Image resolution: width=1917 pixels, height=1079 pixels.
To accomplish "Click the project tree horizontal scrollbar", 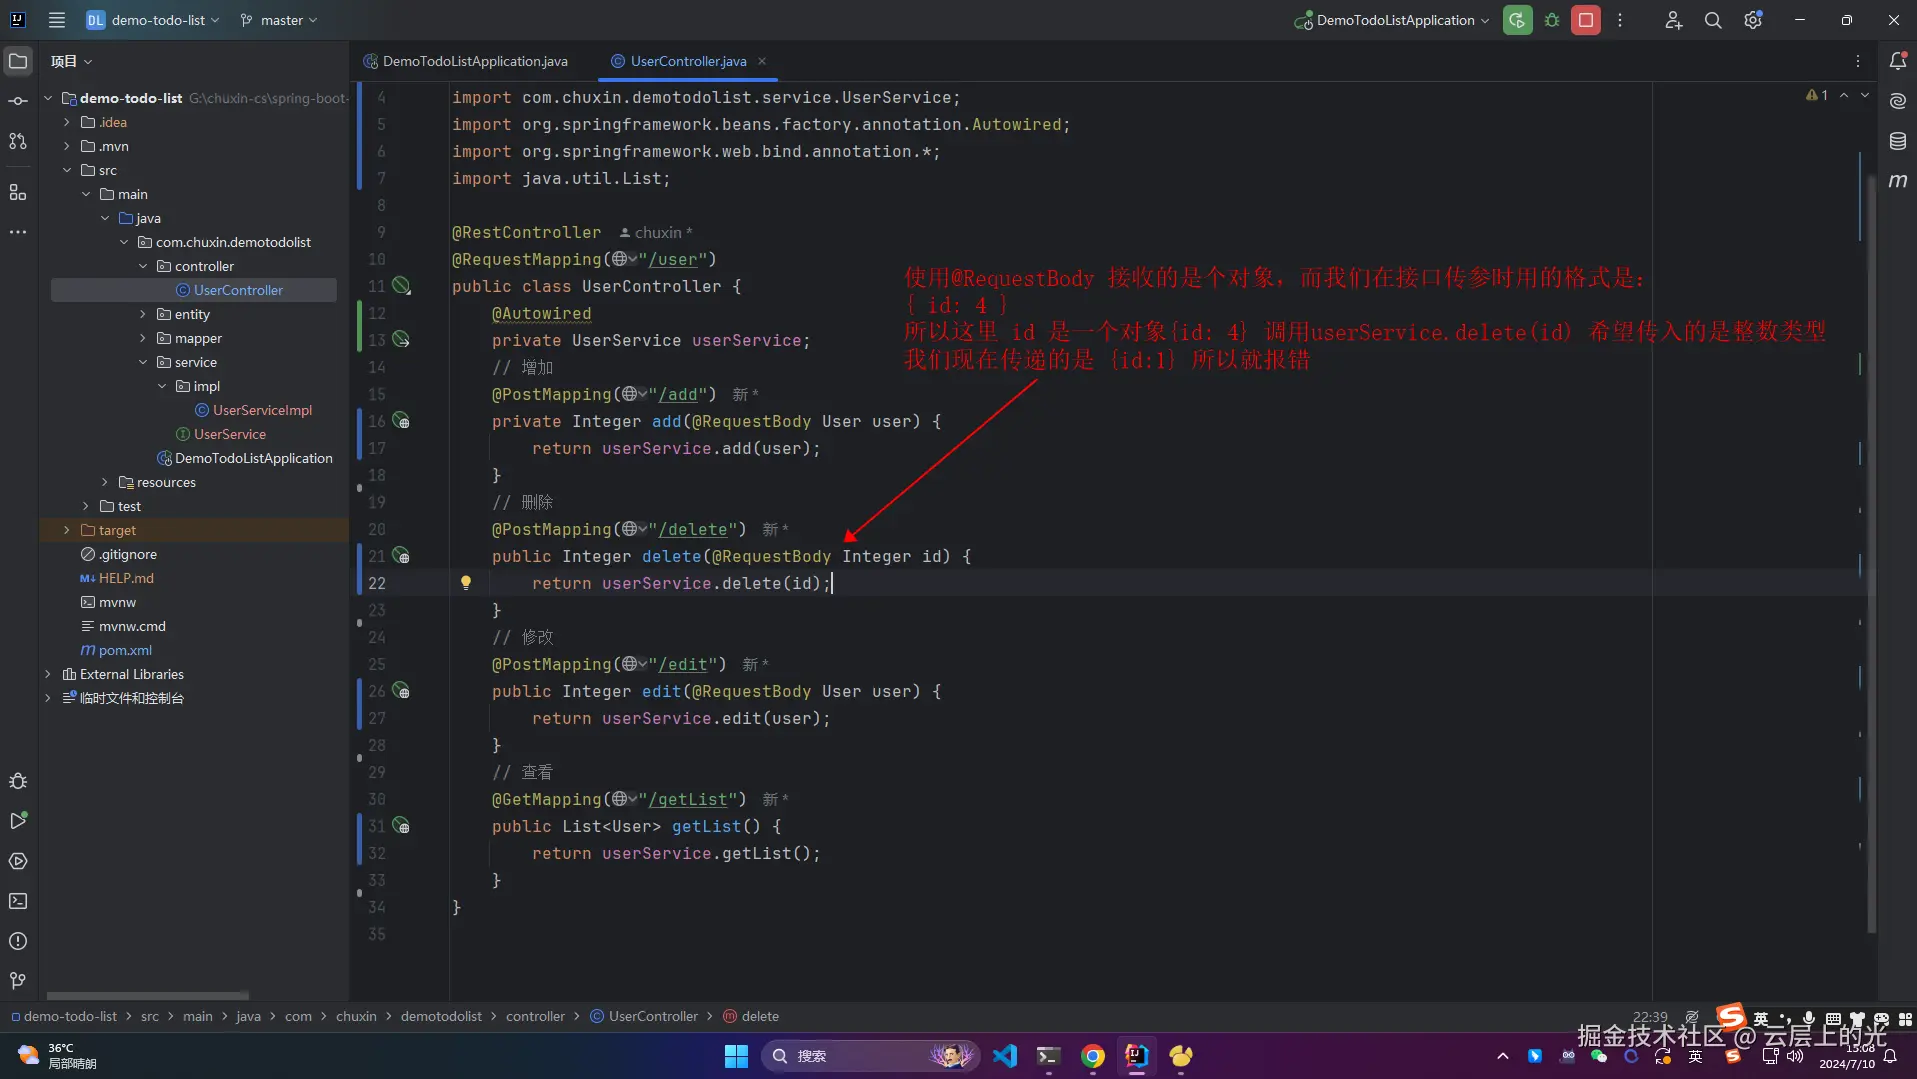I will tap(147, 995).
